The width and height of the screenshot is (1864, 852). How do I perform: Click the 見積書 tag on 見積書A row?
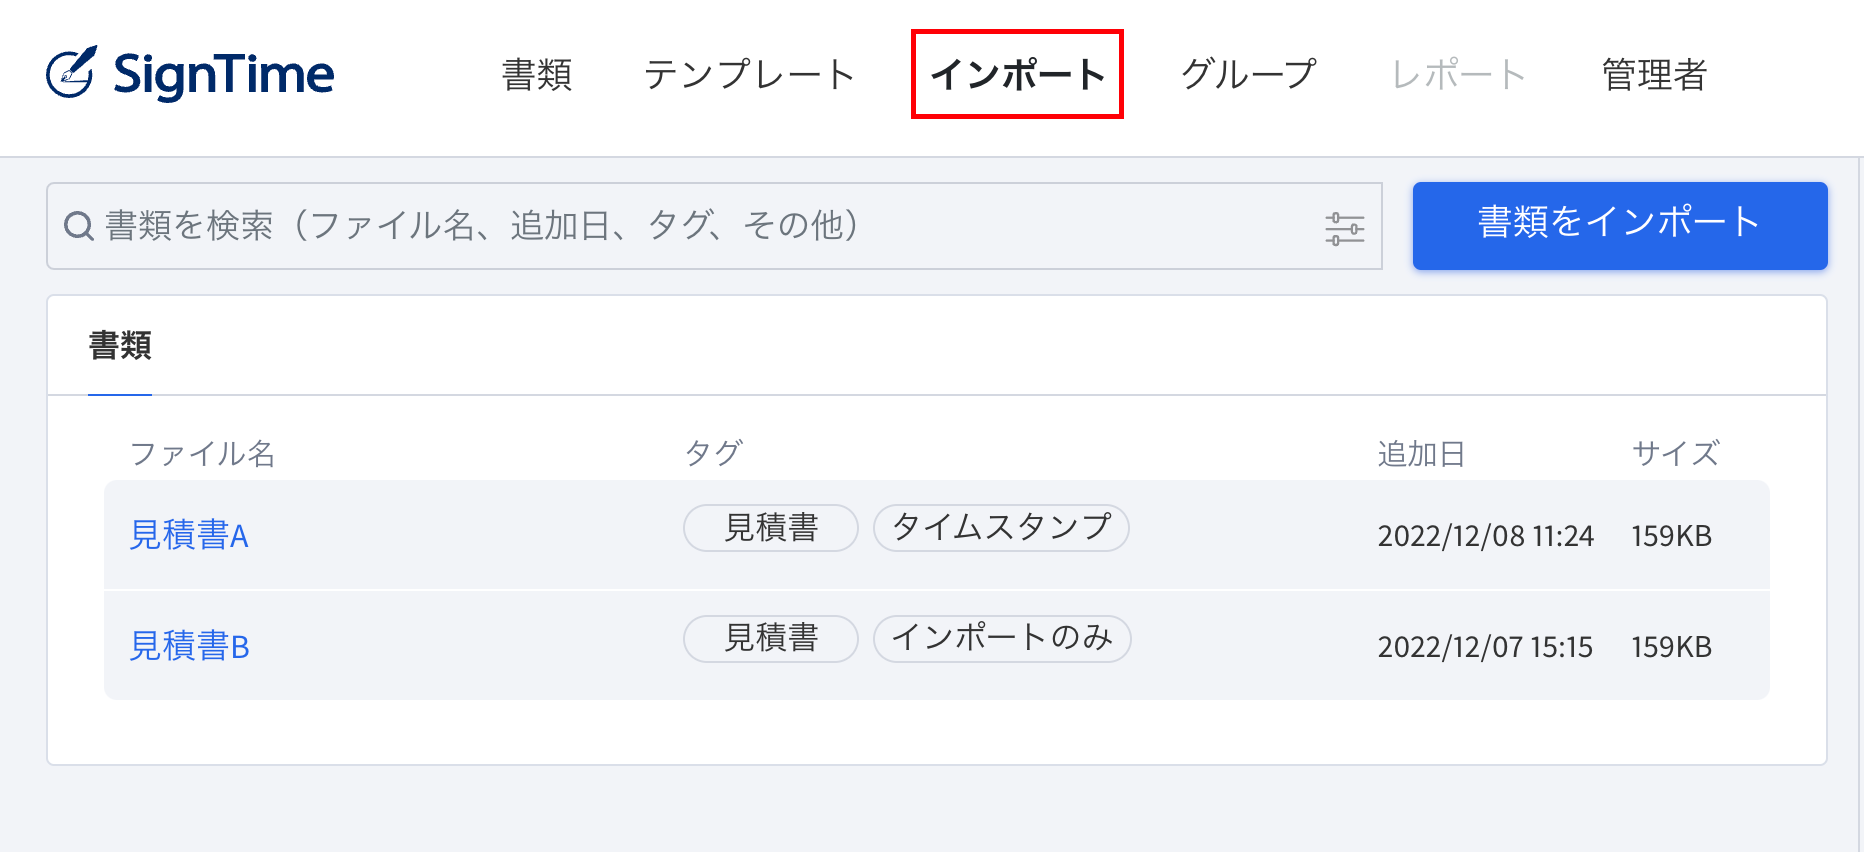770,528
